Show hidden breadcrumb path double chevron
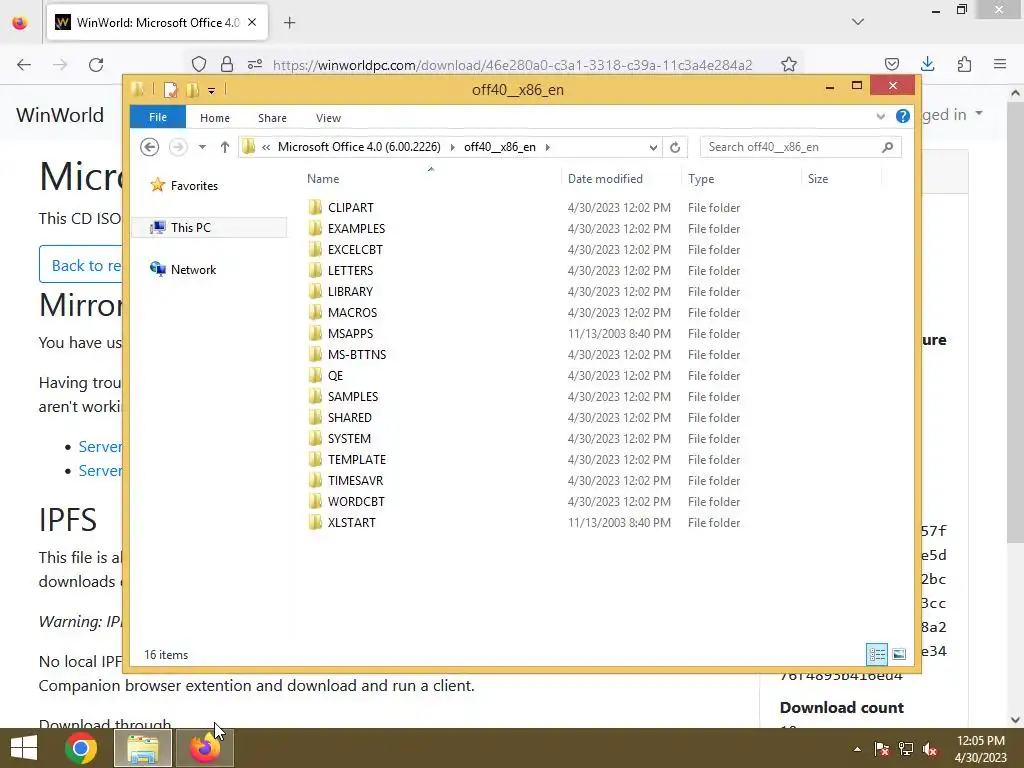1024x768 pixels. click(266, 147)
